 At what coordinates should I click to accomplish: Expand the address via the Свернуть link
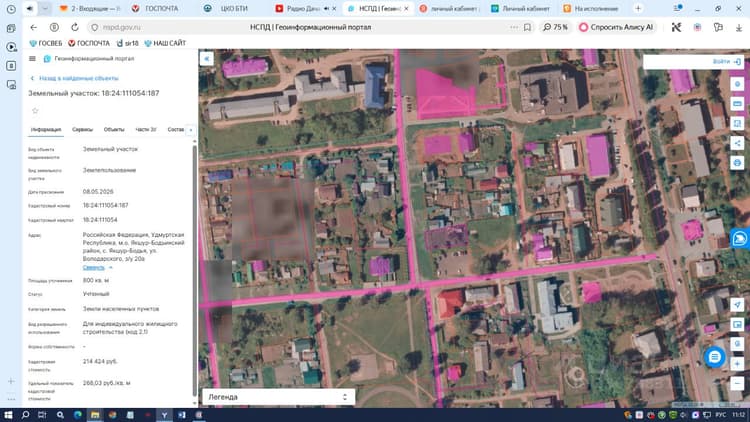pos(93,267)
